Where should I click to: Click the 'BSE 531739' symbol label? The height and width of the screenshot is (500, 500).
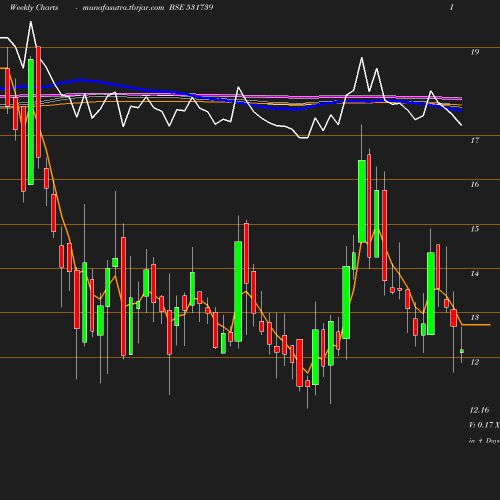tap(191, 7)
